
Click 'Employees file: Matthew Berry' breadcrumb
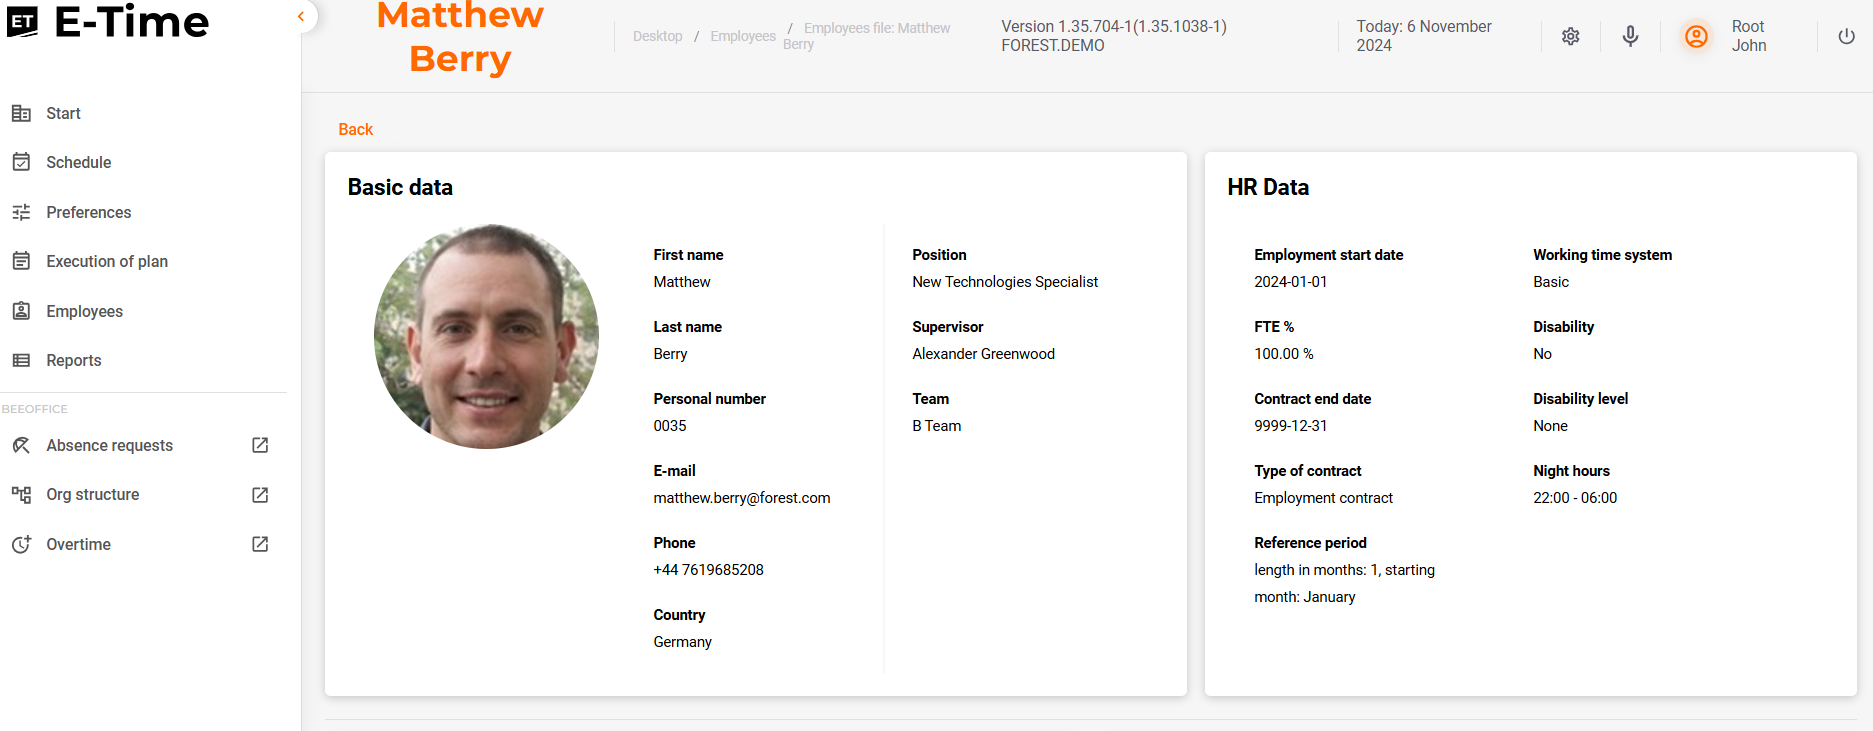[866, 36]
